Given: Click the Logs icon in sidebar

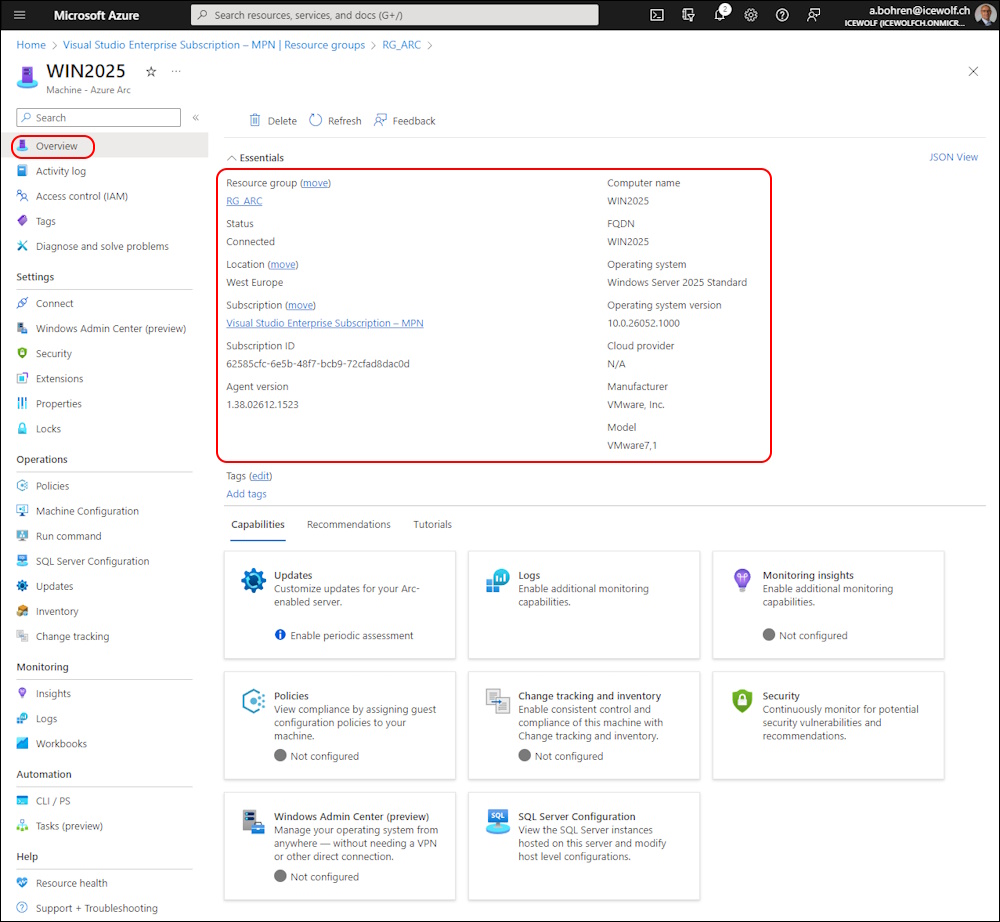Looking at the screenshot, I should [22, 719].
